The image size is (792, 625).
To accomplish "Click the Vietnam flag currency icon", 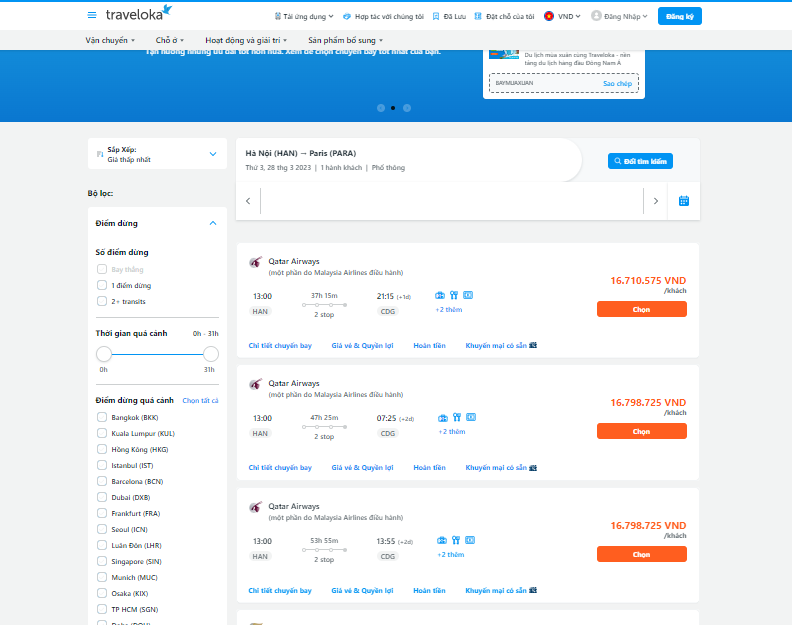I will (549, 16).
